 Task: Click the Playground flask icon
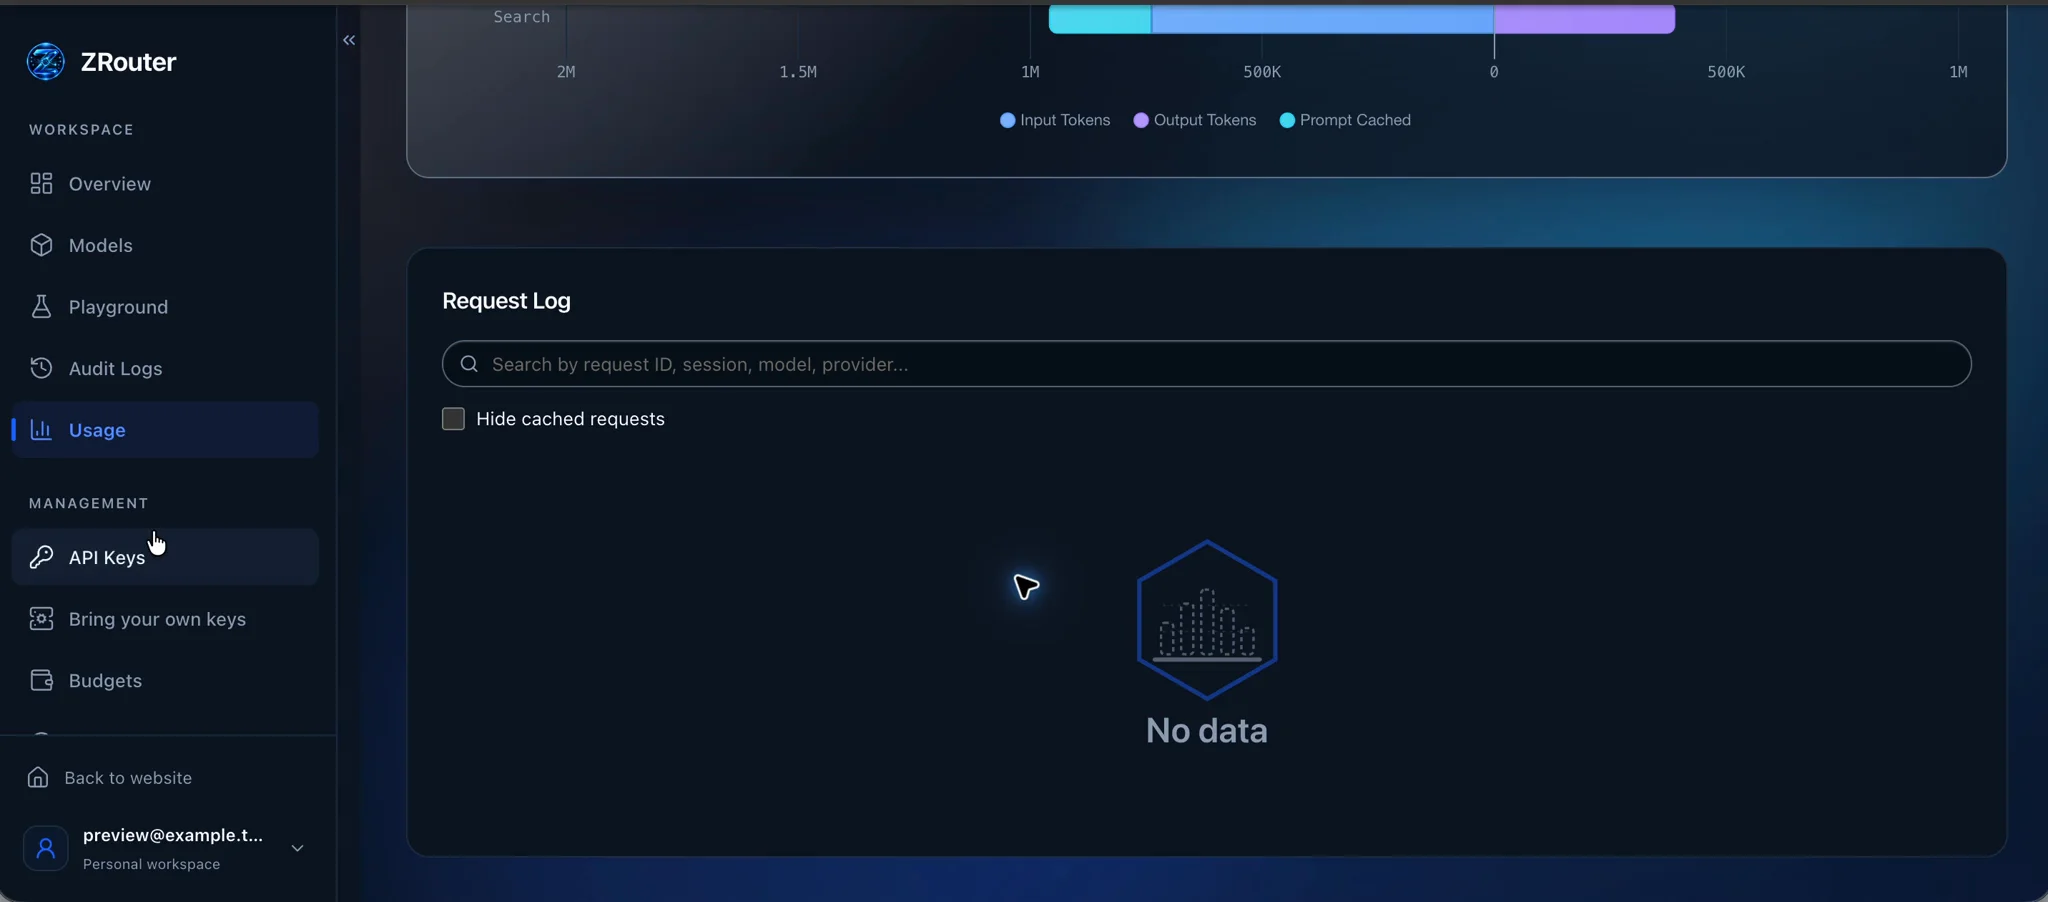(x=41, y=307)
